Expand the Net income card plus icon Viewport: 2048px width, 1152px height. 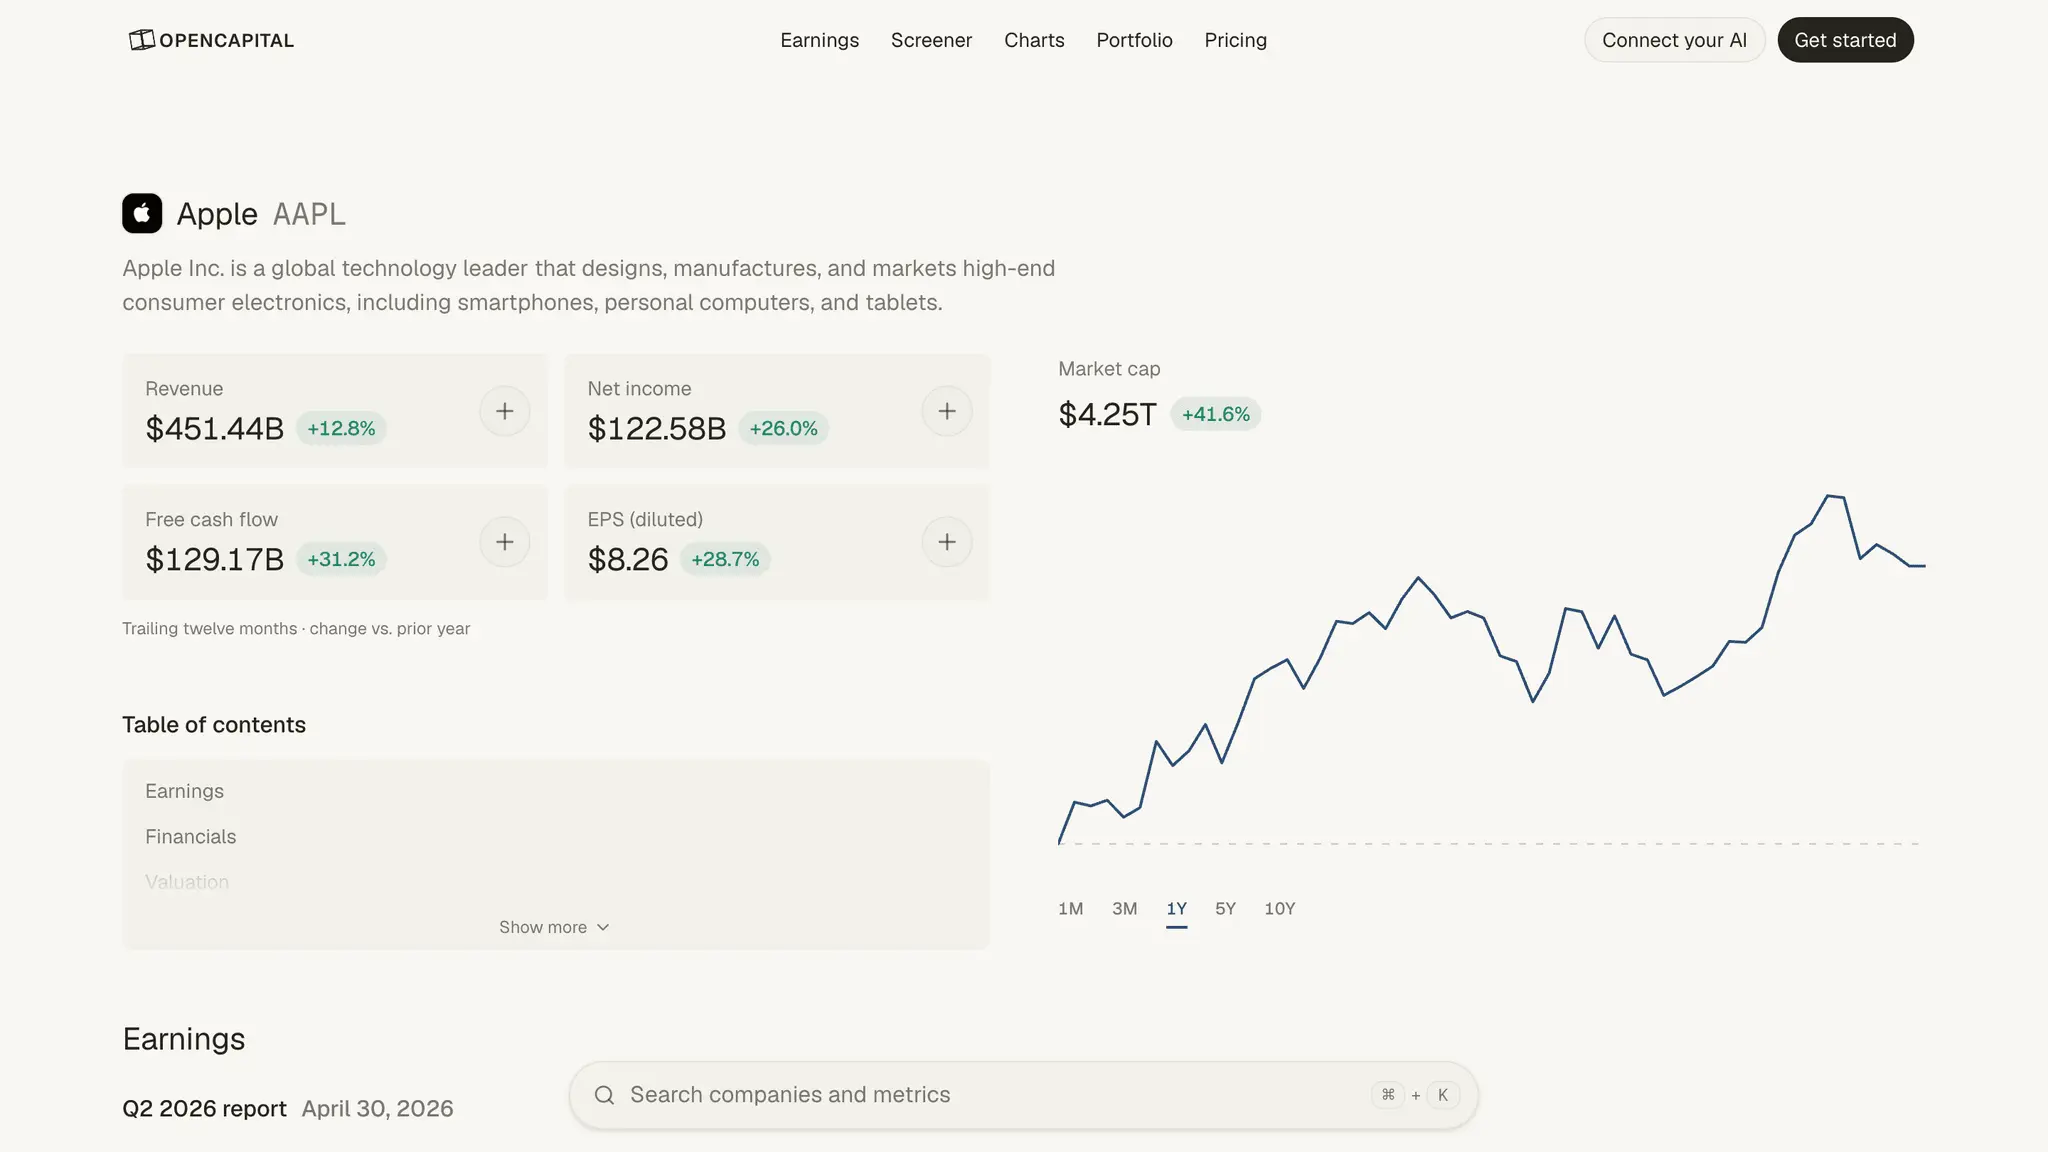[x=947, y=411]
